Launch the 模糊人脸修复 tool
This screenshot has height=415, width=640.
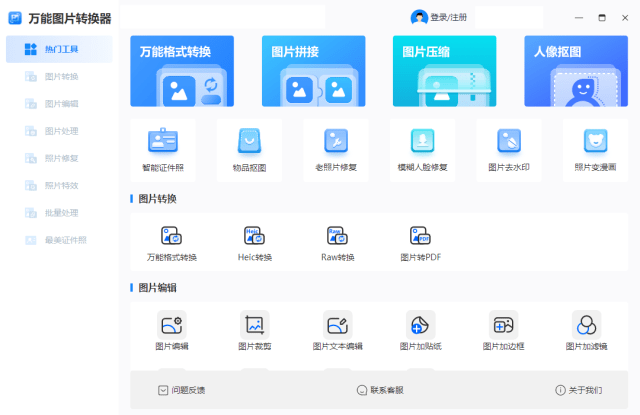click(422, 141)
